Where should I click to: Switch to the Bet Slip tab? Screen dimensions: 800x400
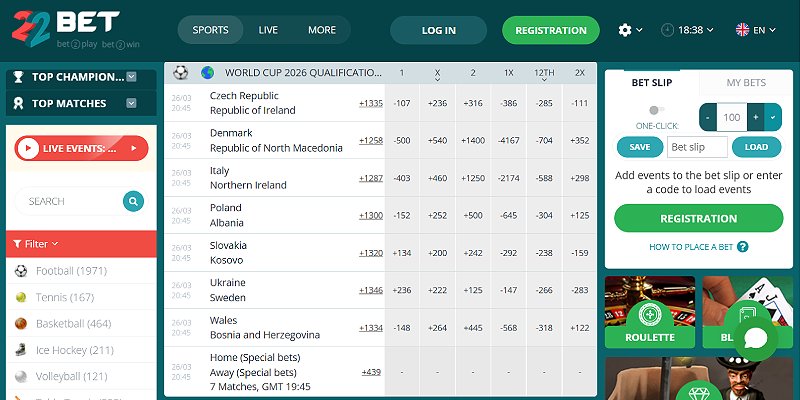(652, 83)
